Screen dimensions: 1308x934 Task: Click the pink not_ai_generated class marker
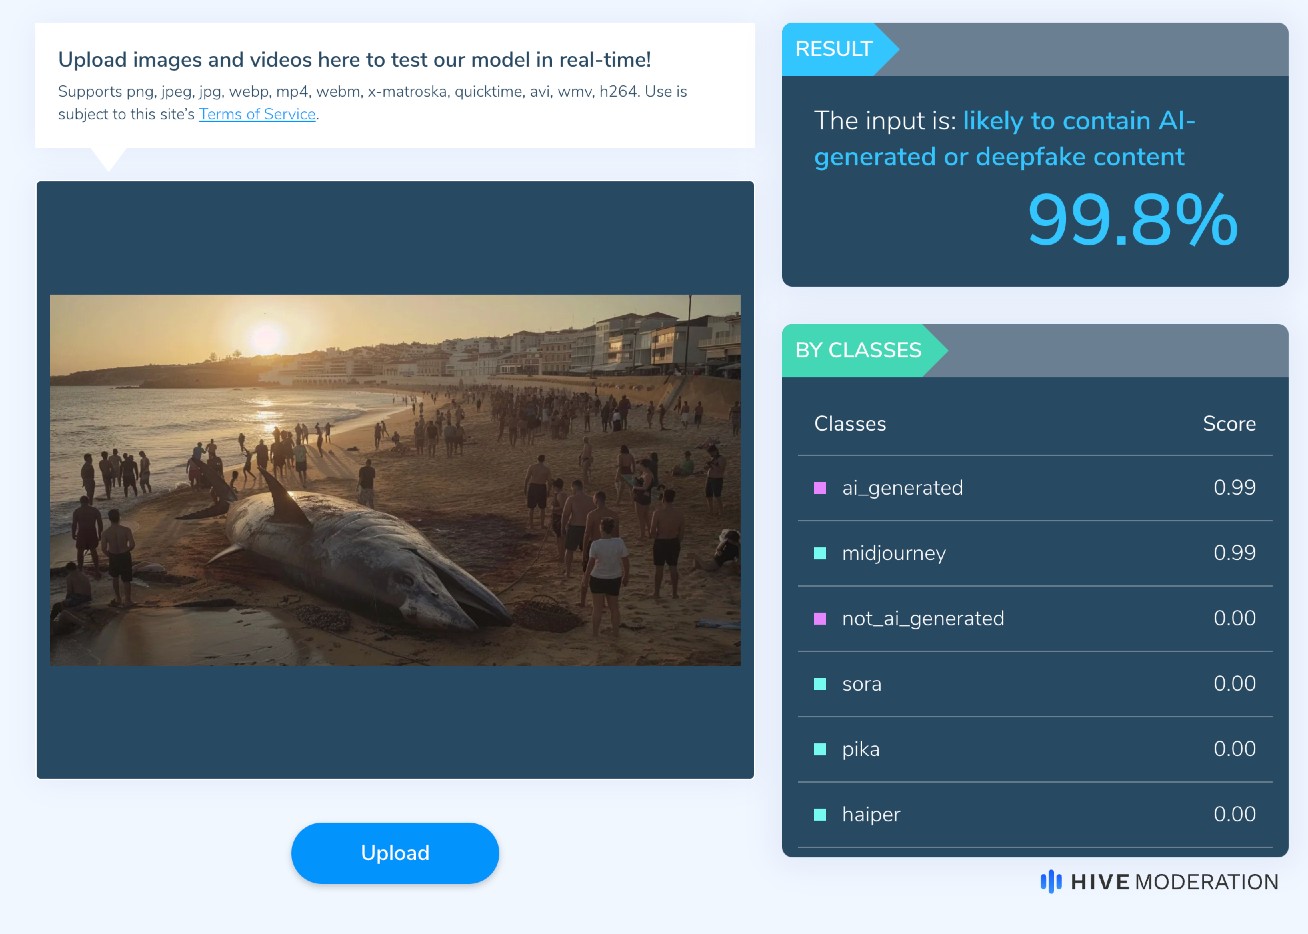click(820, 619)
